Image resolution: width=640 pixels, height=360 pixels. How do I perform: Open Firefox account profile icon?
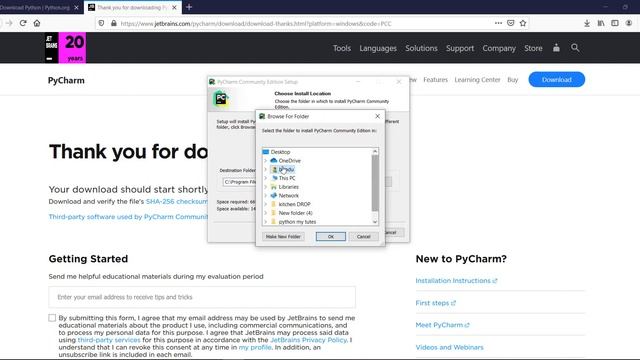[629, 23]
